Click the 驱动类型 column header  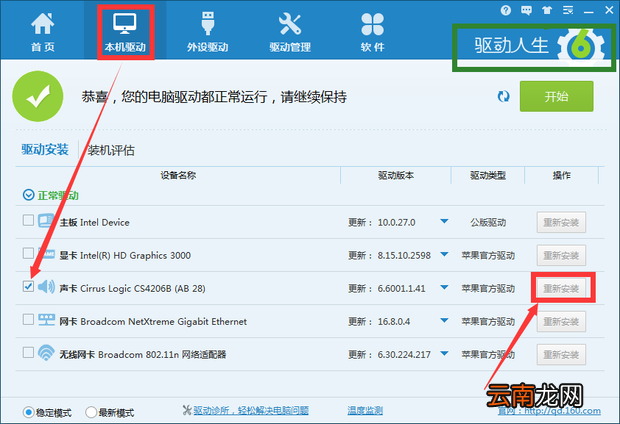(x=488, y=175)
